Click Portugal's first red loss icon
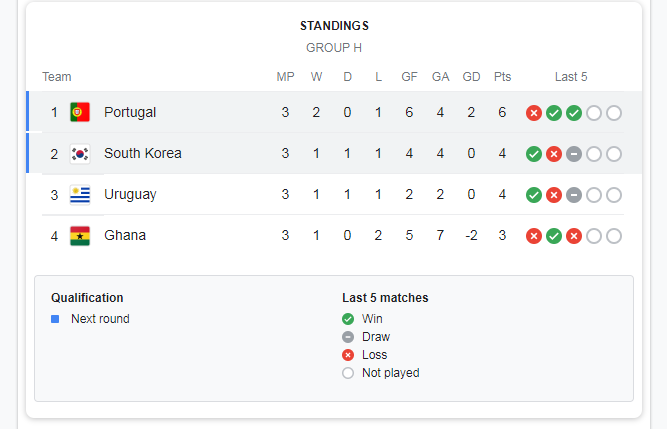This screenshot has height=429, width=667. 534,113
